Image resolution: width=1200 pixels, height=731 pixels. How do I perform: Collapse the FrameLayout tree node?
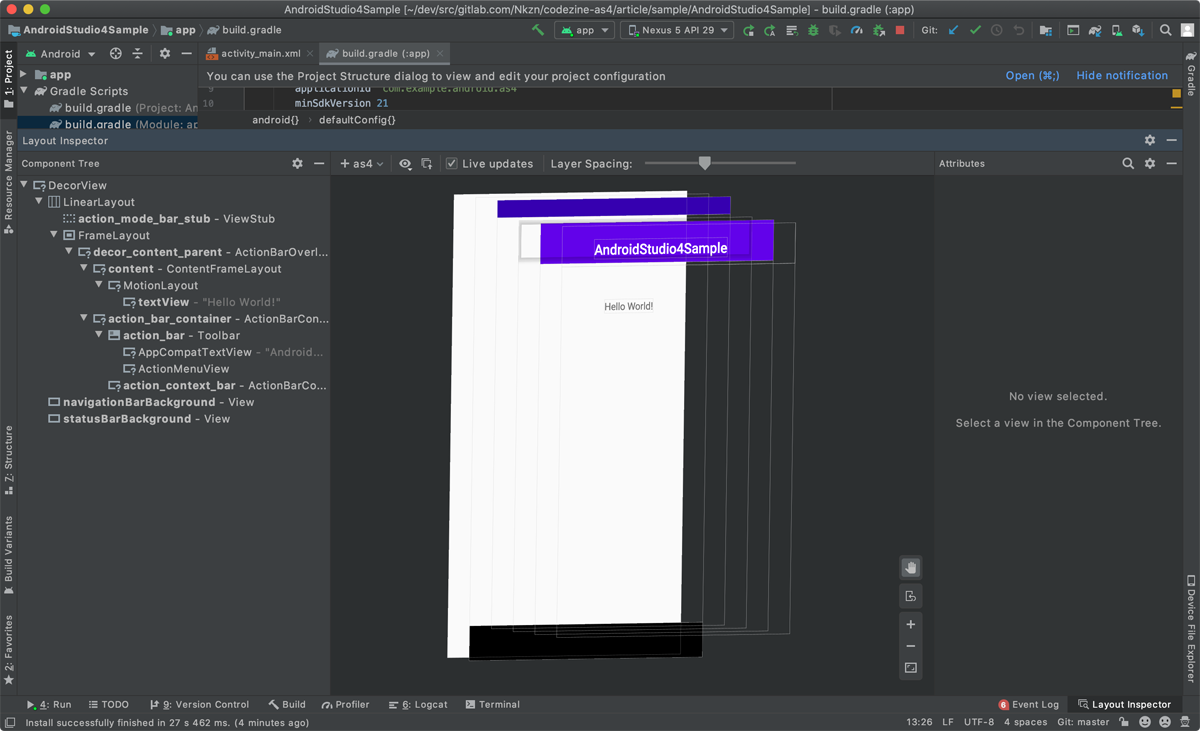(54, 235)
